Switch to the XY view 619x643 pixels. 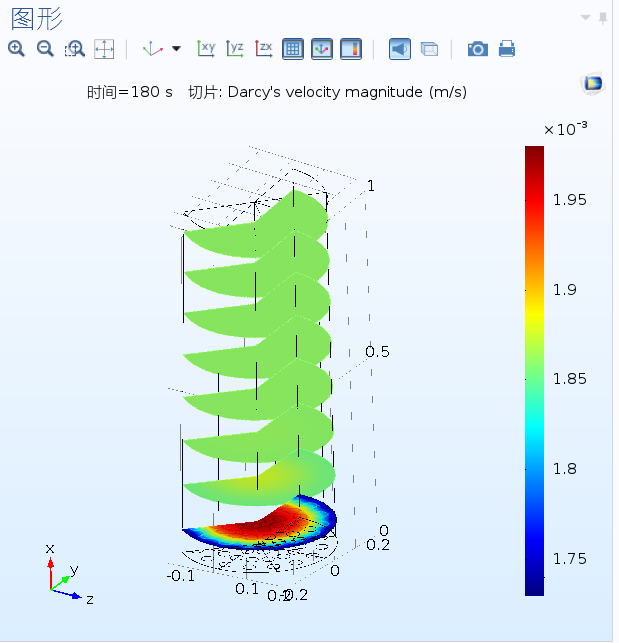(206, 49)
